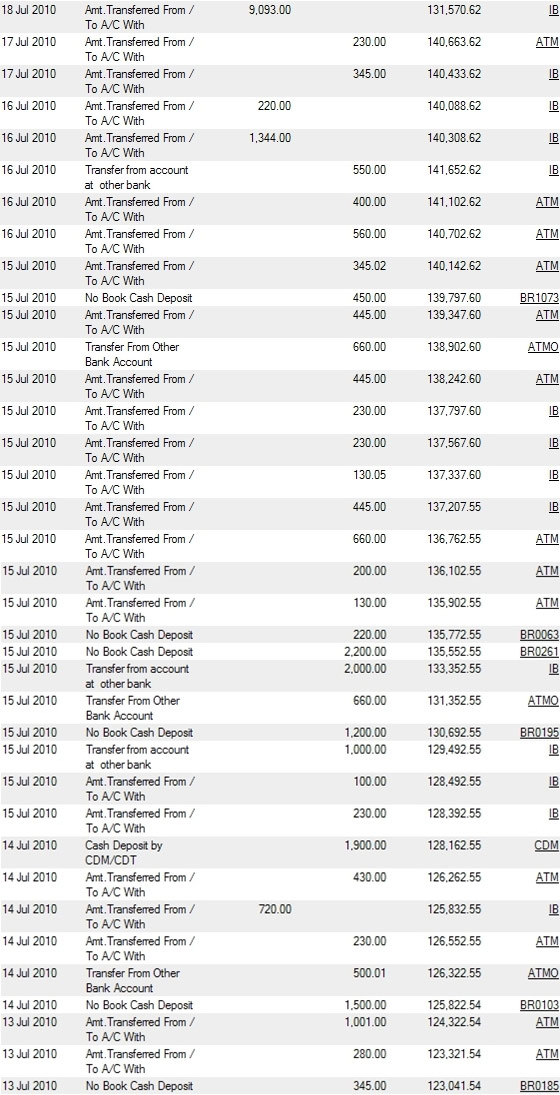Image resolution: width=560 pixels, height=1095 pixels.
Task: Open IB link for 1,344.00 withdrawal
Action: click(554, 138)
